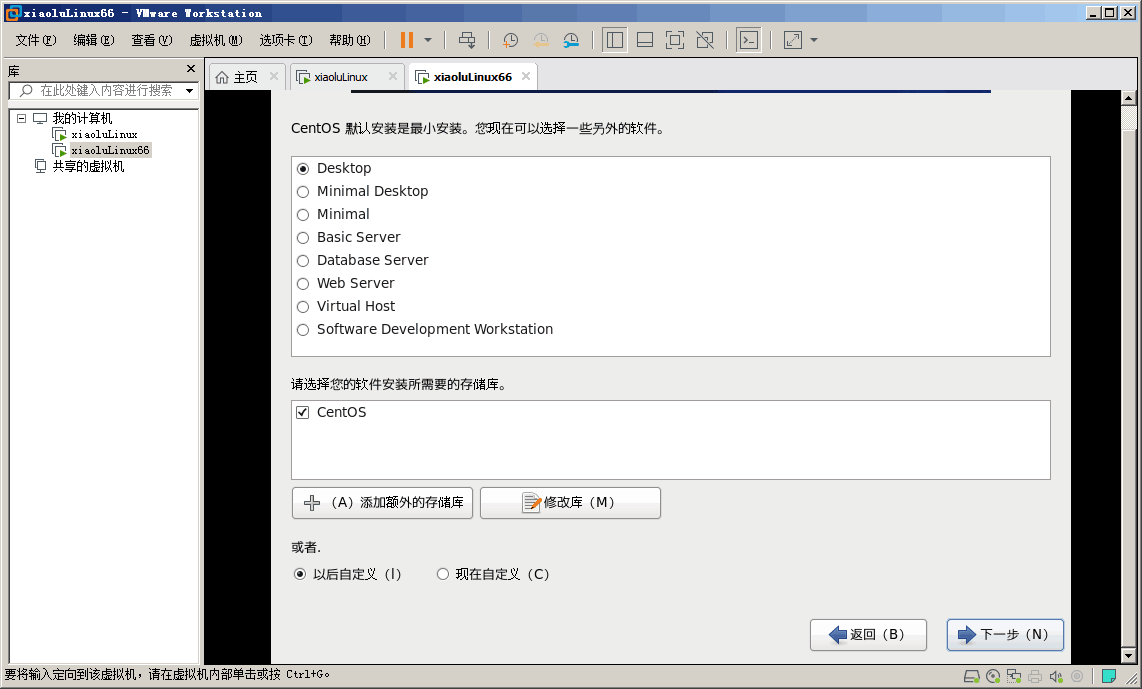Open the 编辑 menu
Screen dimensions: 1142x689
point(94,40)
